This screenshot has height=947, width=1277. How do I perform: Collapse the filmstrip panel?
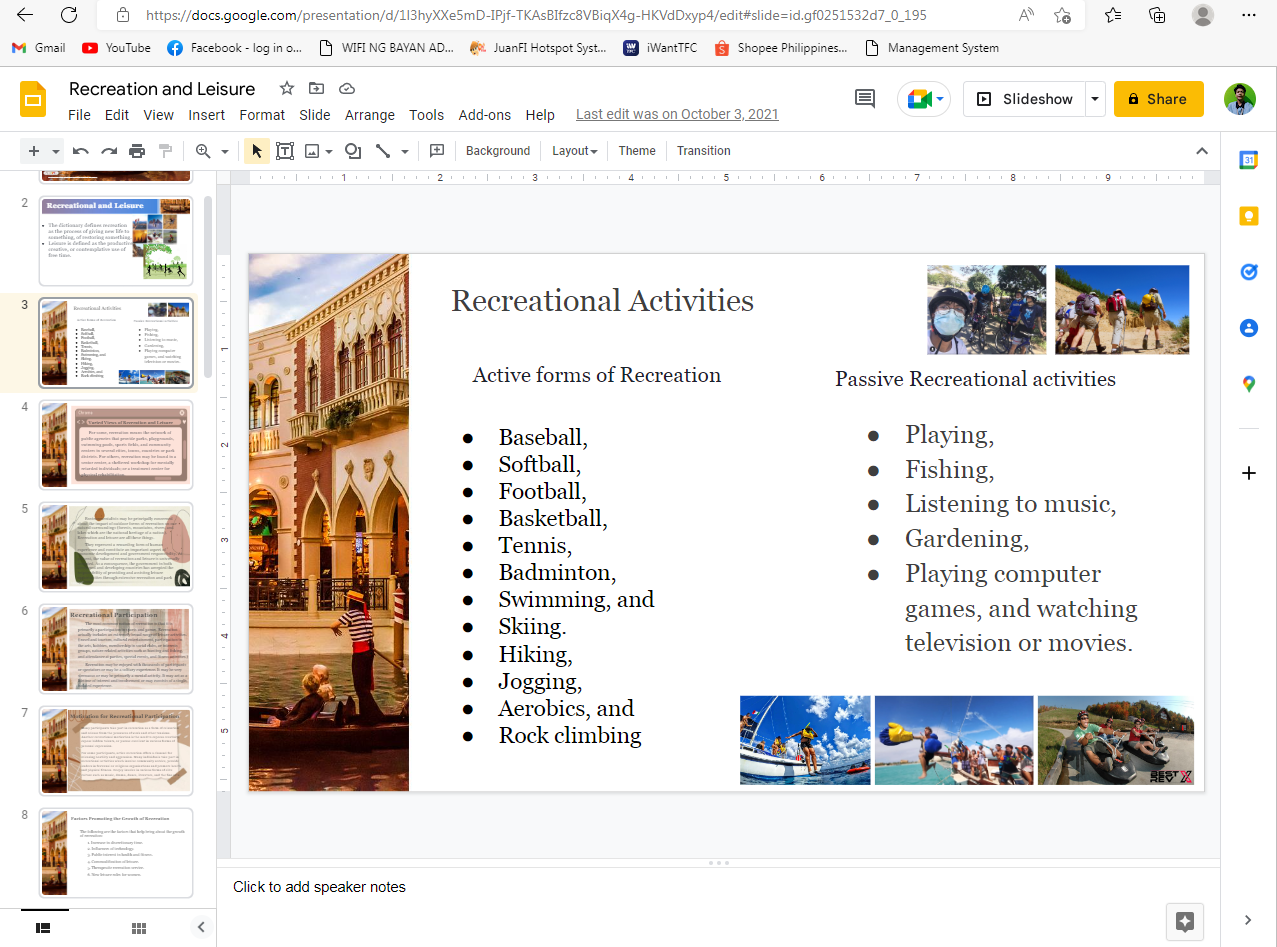pos(201,928)
